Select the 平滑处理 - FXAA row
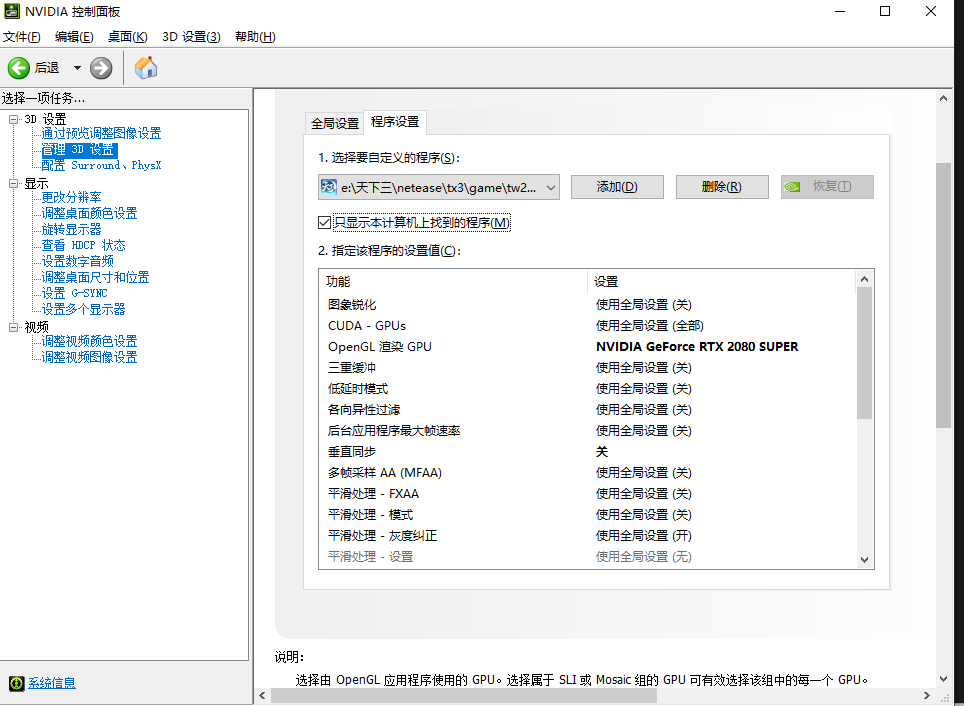 [587, 493]
